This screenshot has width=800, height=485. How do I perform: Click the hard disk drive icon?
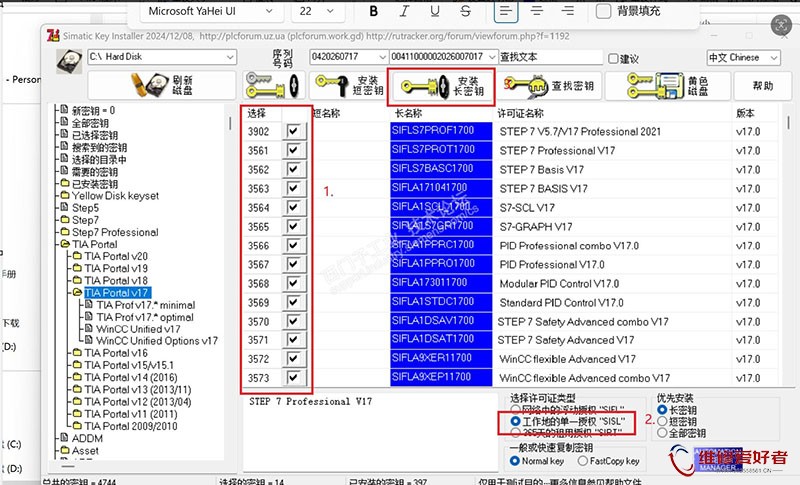[68, 62]
